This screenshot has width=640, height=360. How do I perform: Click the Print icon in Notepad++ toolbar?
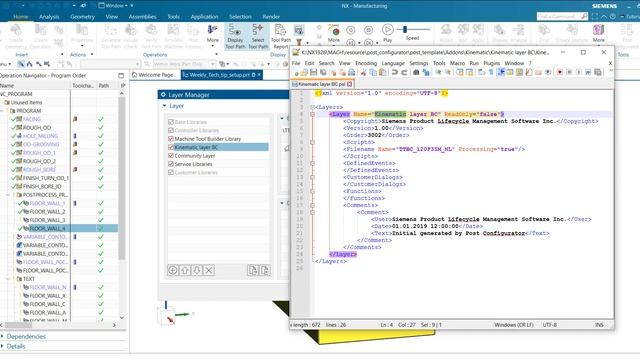click(x=351, y=73)
